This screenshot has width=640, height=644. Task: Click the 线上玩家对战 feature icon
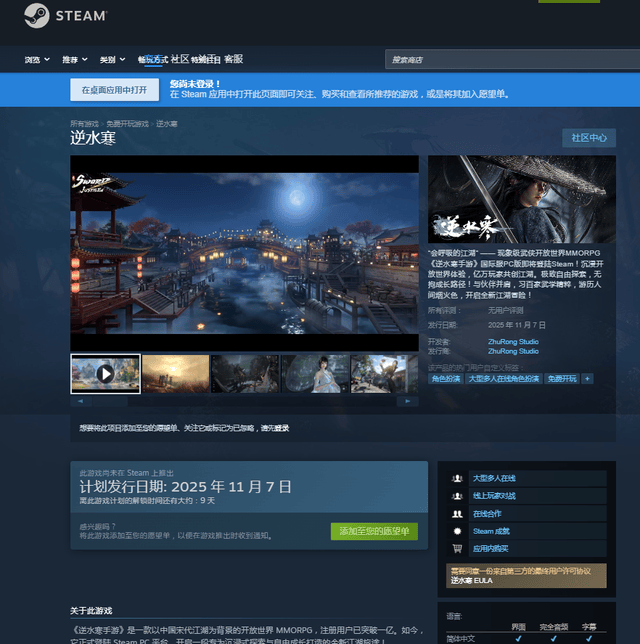pos(457,496)
